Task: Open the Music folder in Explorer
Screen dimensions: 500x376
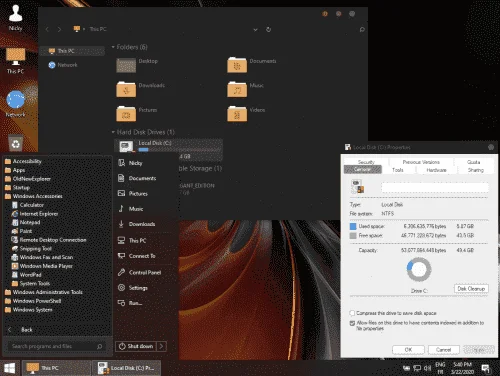Action: pyautogui.click(x=245, y=89)
